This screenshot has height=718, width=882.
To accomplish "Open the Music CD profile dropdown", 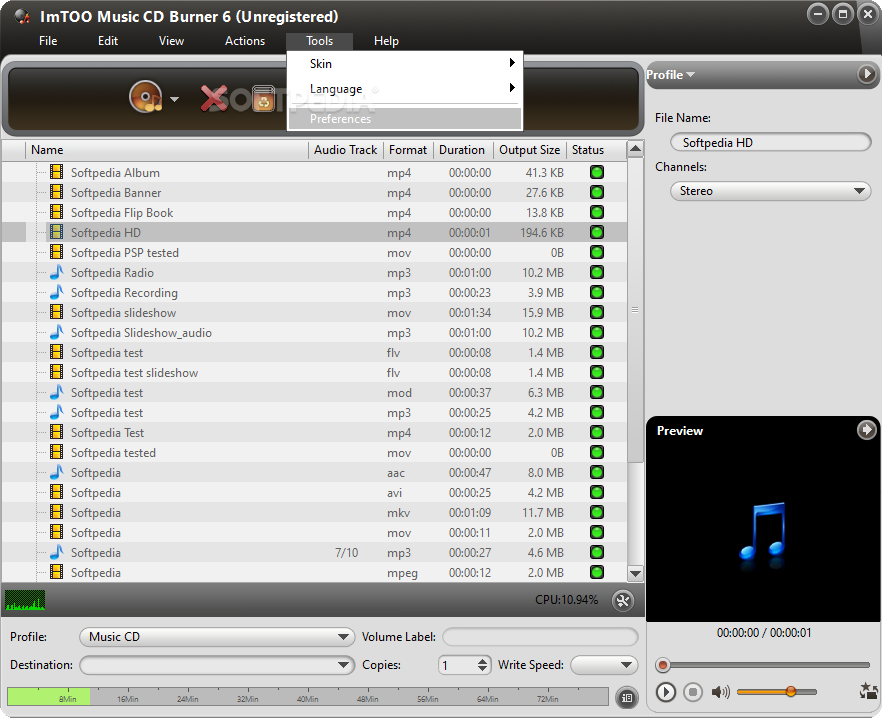I will 217,636.
